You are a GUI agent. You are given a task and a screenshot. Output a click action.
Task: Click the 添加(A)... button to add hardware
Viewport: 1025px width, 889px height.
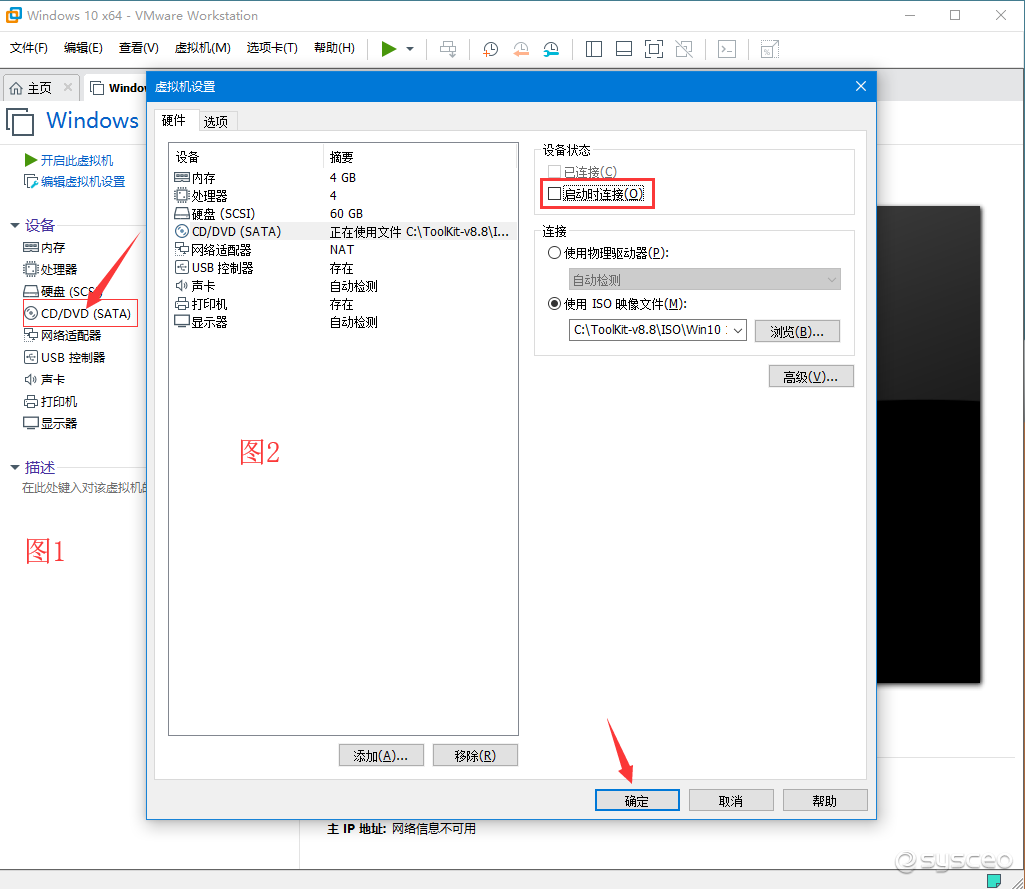pos(381,756)
